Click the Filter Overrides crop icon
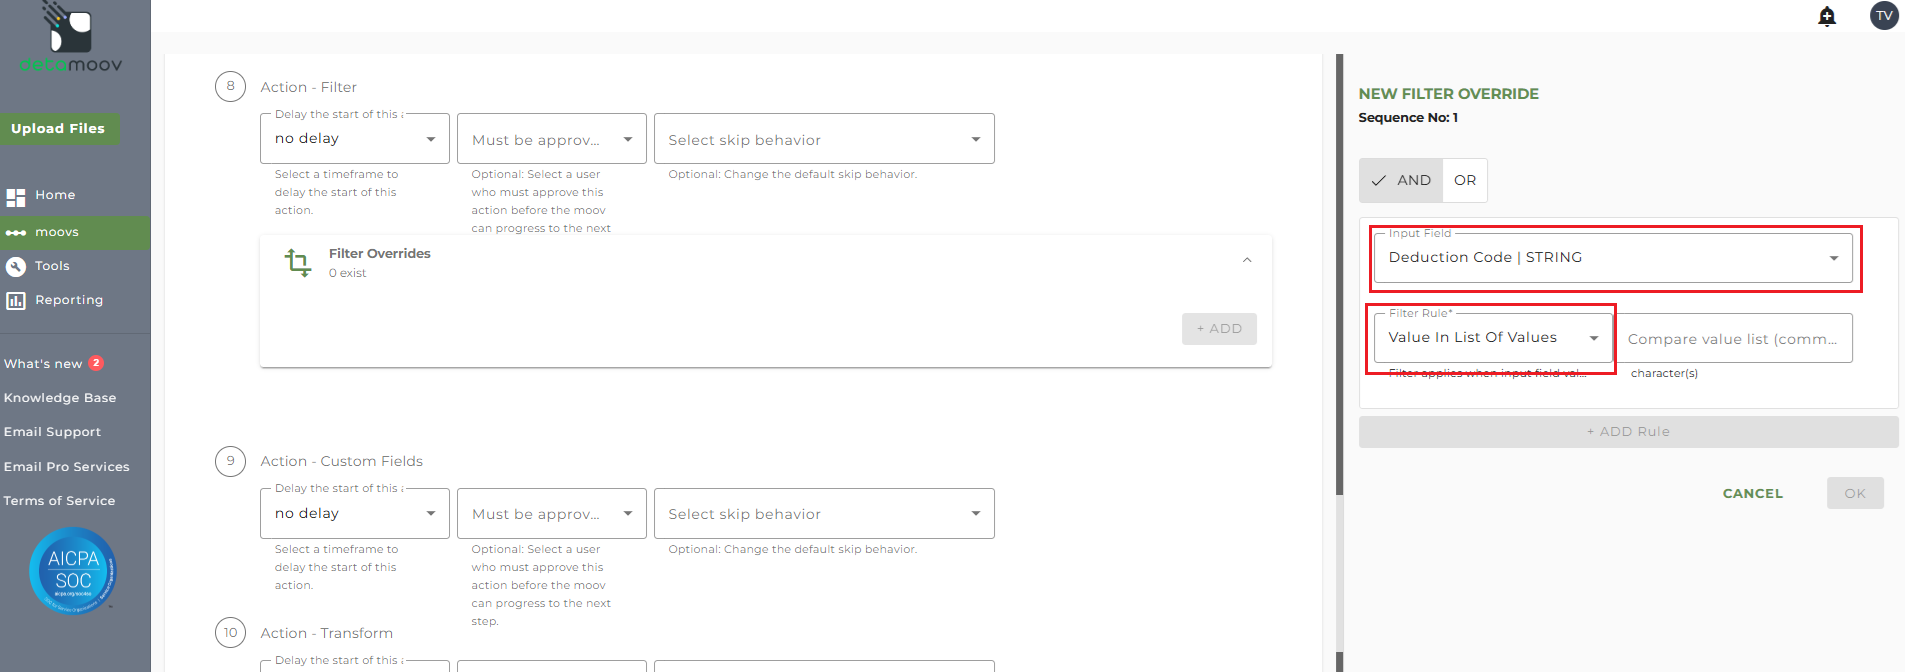Image resolution: width=1905 pixels, height=672 pixels. click(297, 263)
